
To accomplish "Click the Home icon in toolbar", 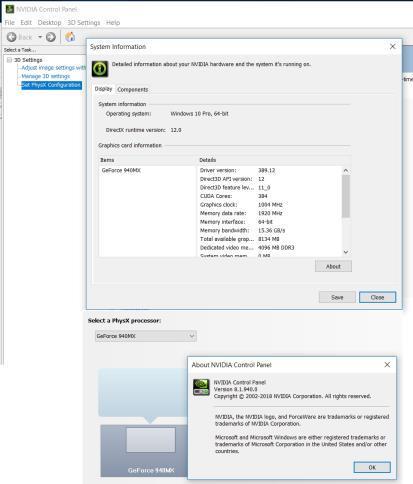I will (x=70, y=37).
